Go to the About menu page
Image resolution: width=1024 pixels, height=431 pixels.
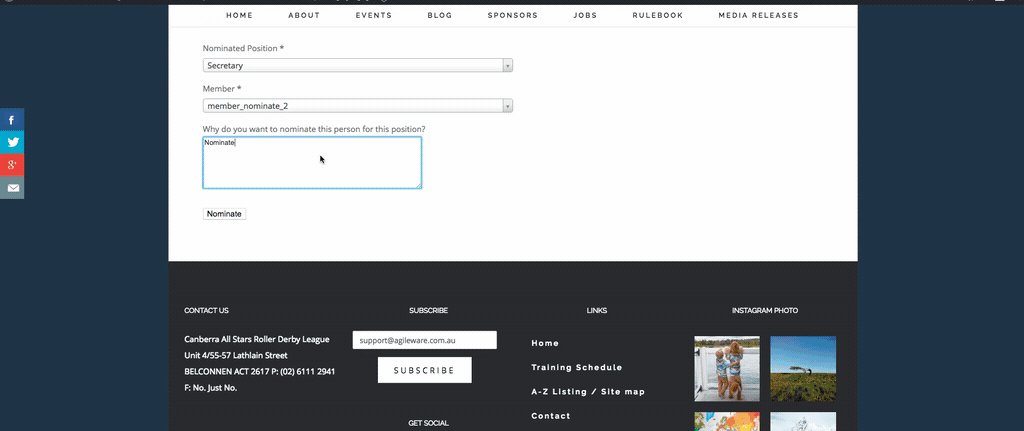[304, 16]
